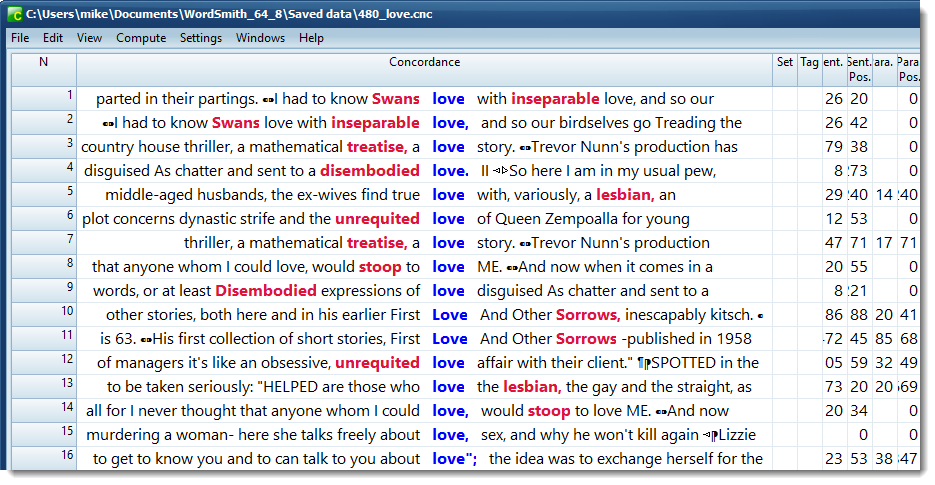This screenshot has height=485, width=935.
Task: Click line 'all for I never thought that anyone'
Action: tap(425, 410)
